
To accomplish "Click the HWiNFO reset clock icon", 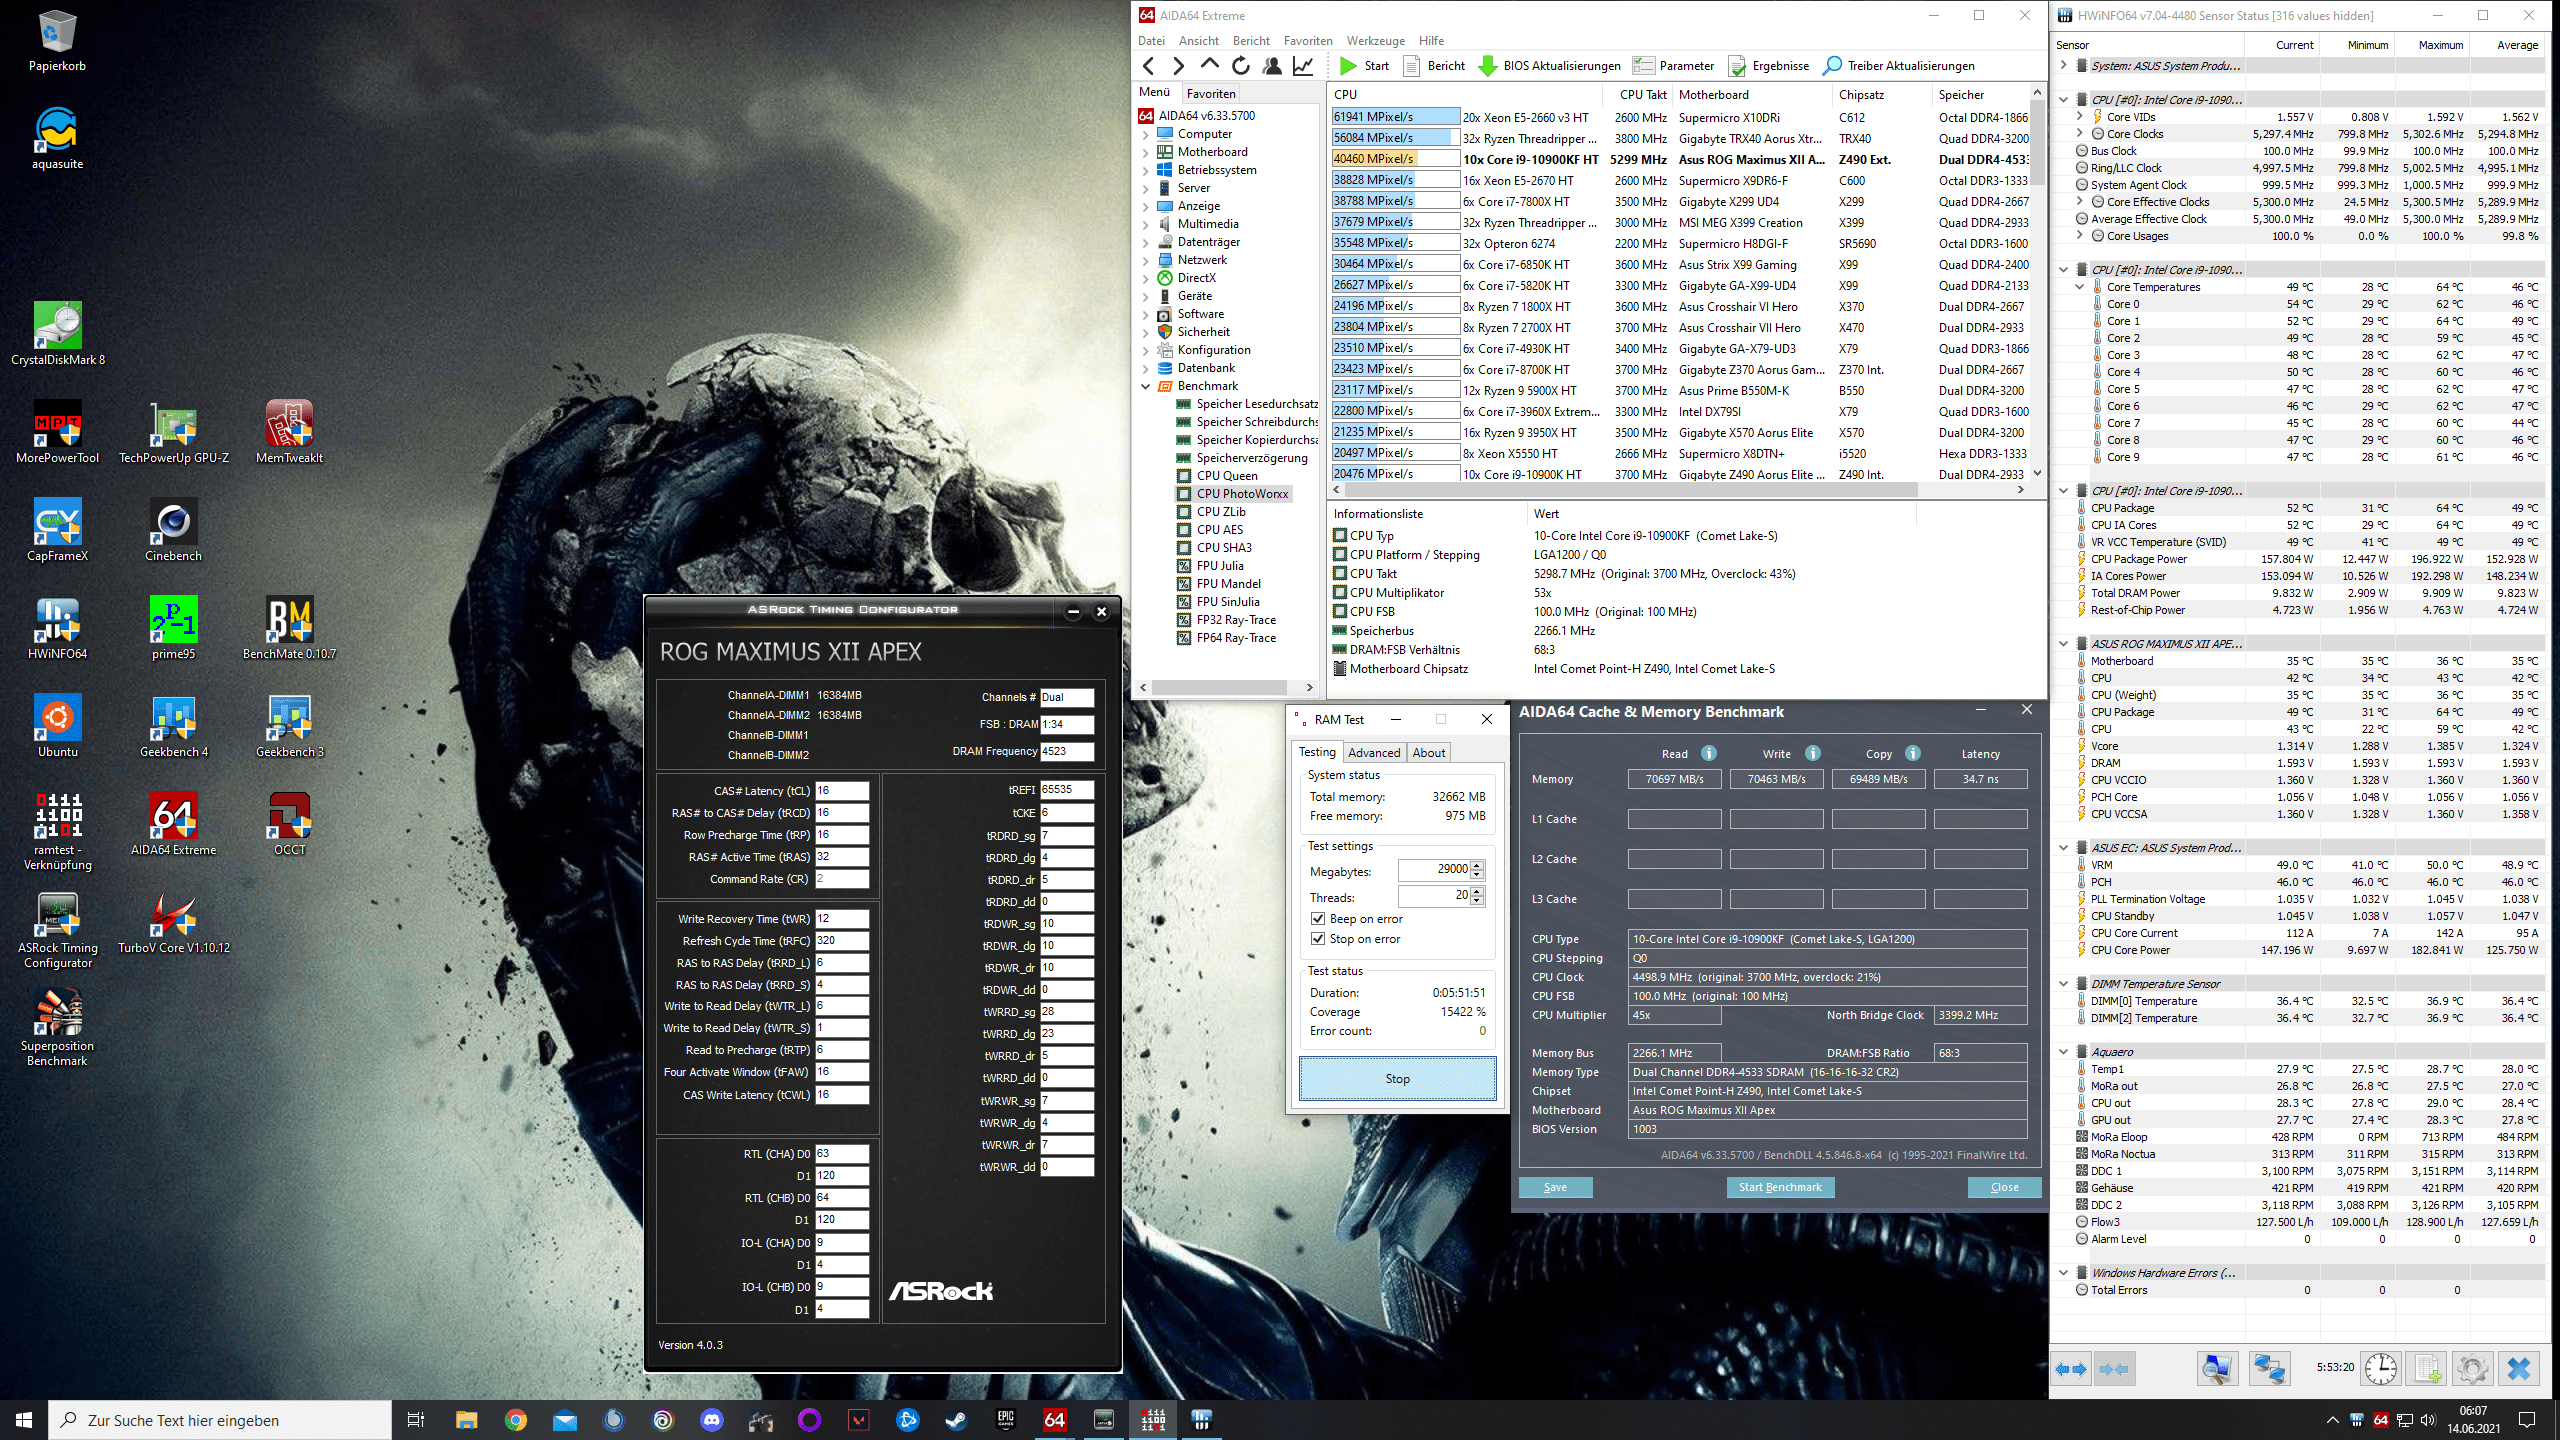I will pos(2380,1368).
